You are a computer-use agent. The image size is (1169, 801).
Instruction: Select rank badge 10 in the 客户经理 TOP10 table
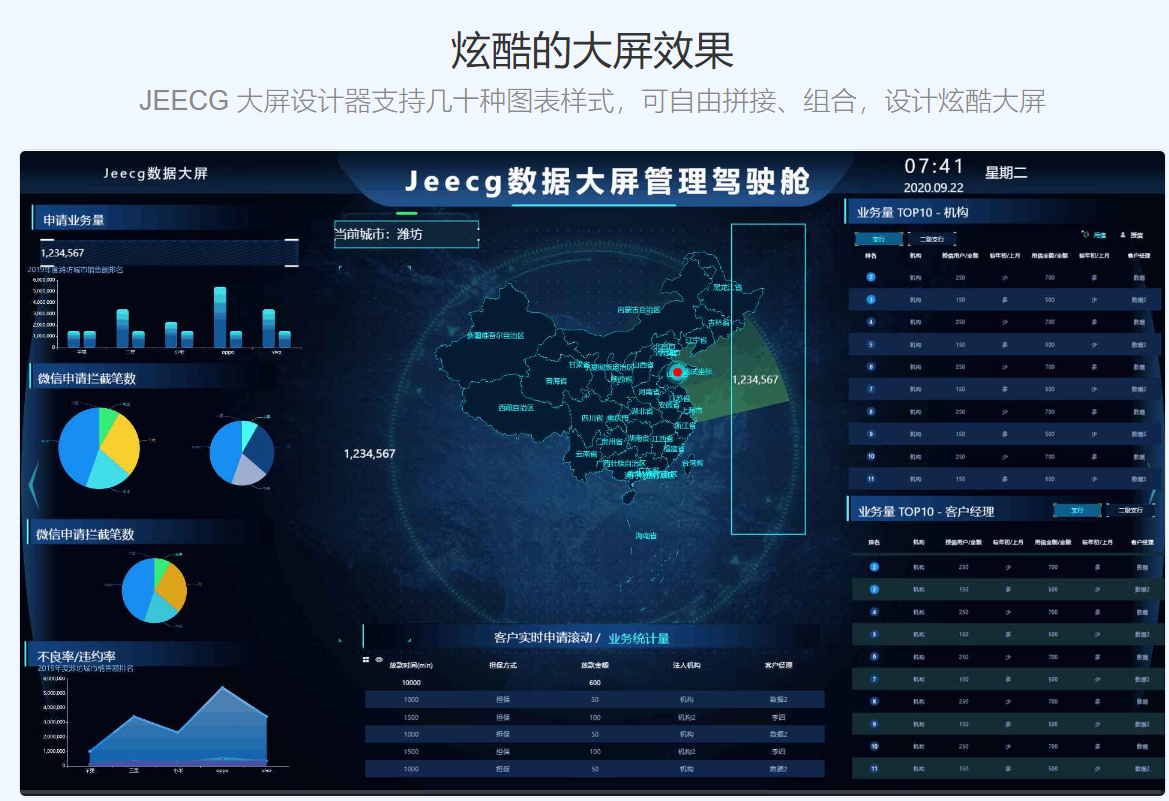pyautogui.click(x=875, y=746)
